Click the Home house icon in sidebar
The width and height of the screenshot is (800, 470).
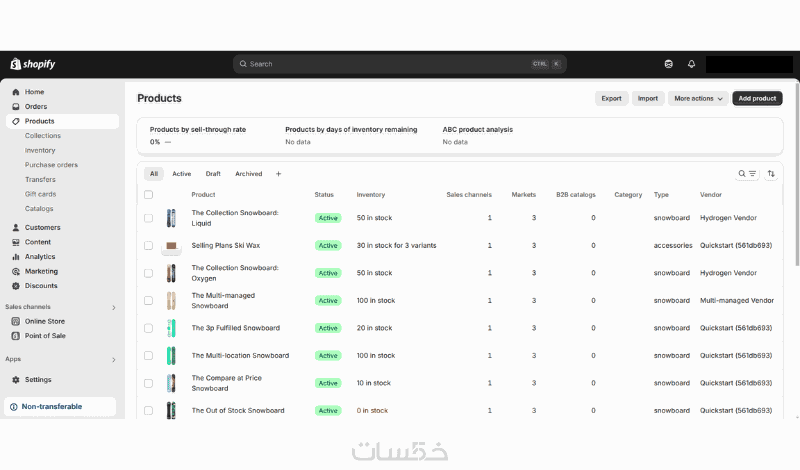(16, 92)
